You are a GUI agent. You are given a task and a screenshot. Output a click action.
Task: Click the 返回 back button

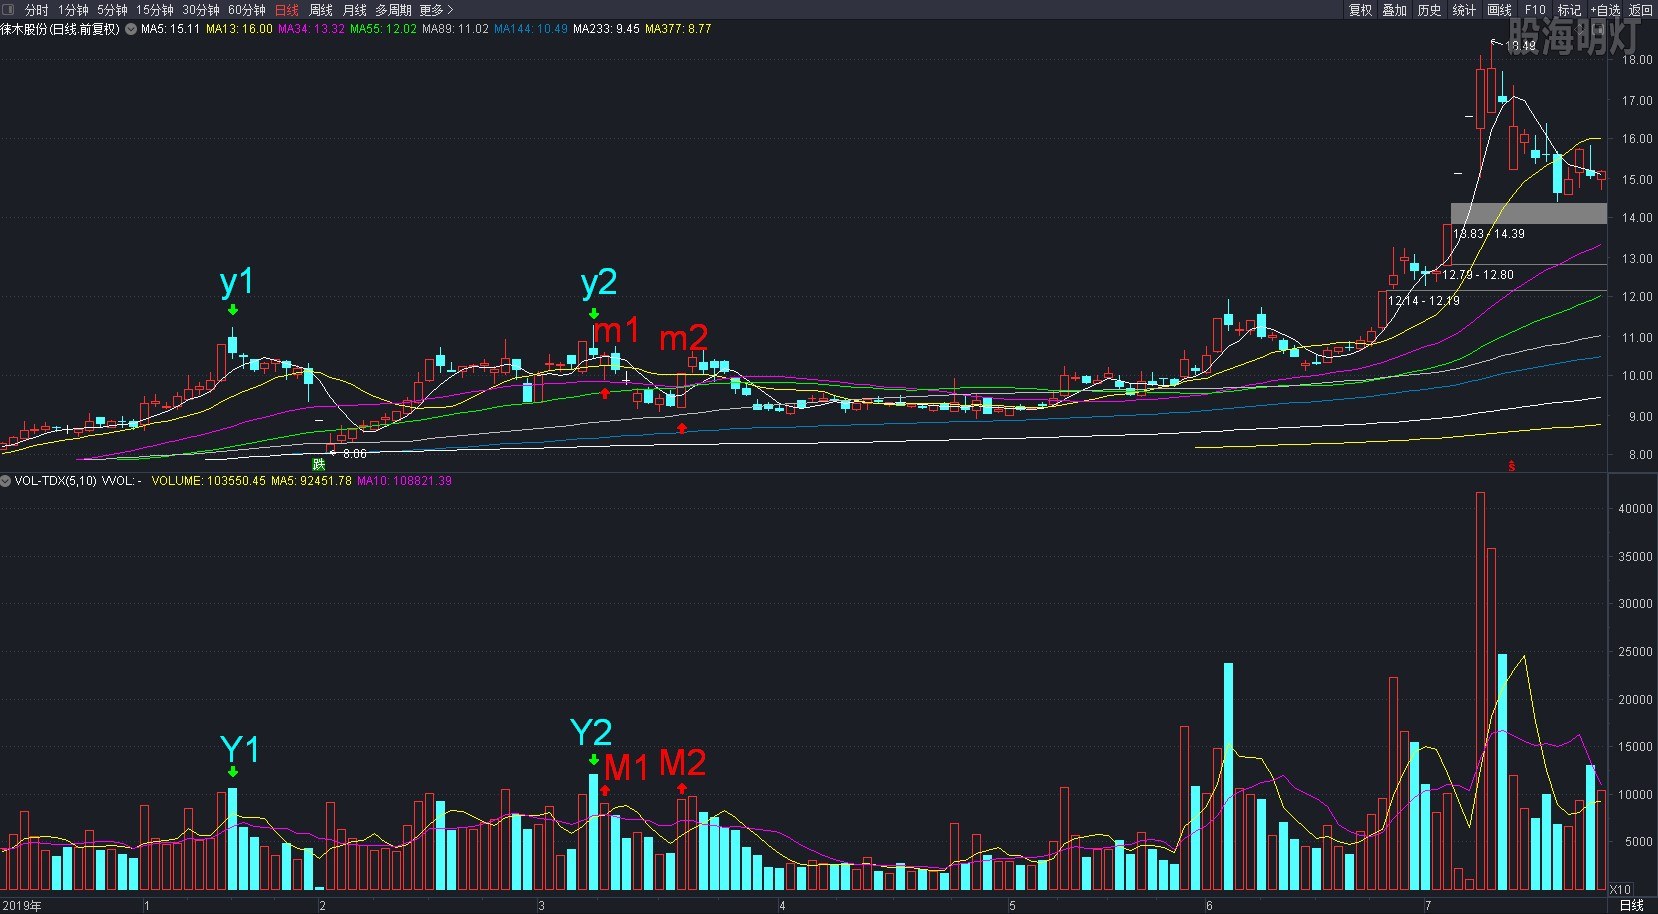click(x=1641, y=10)
